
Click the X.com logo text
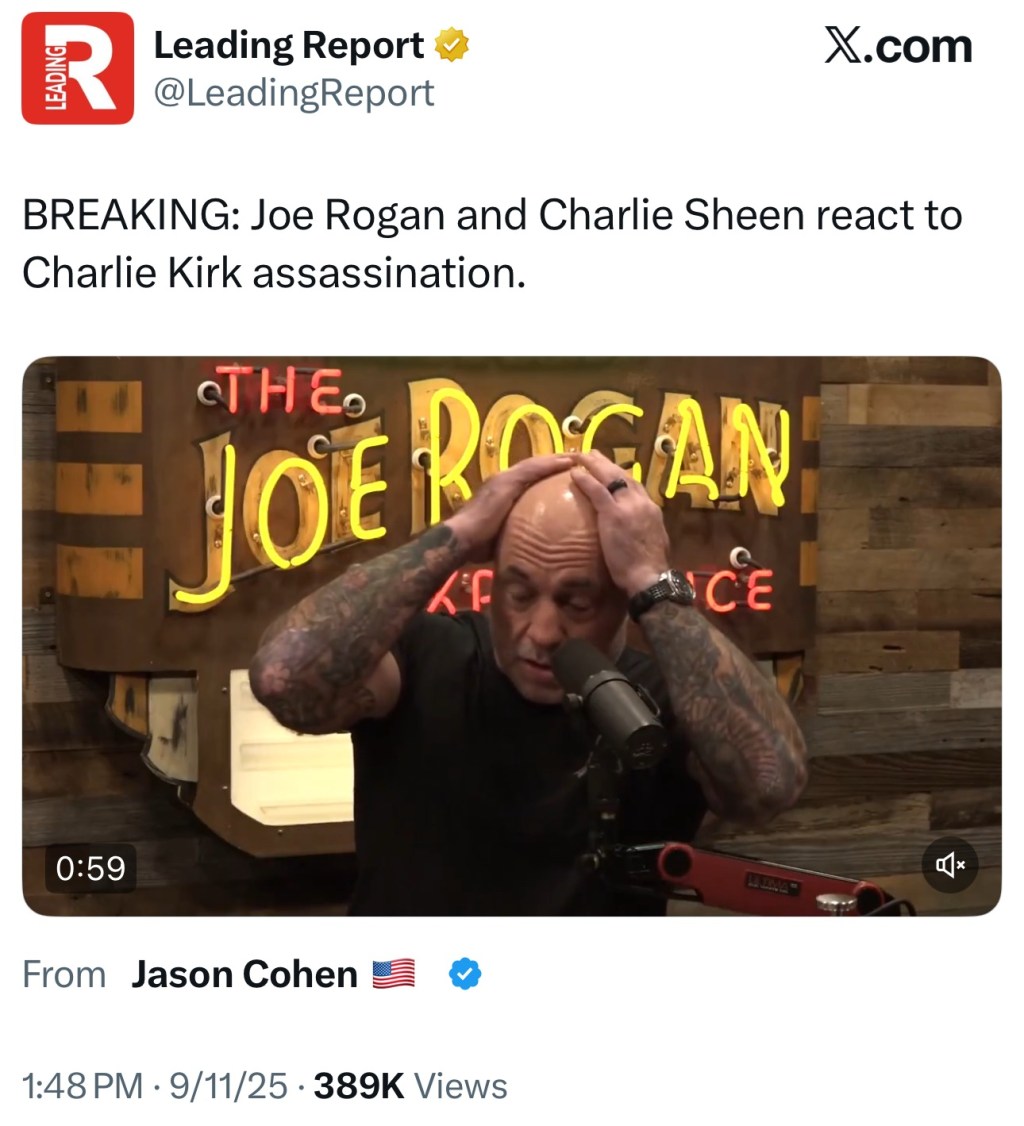(898, 46)
